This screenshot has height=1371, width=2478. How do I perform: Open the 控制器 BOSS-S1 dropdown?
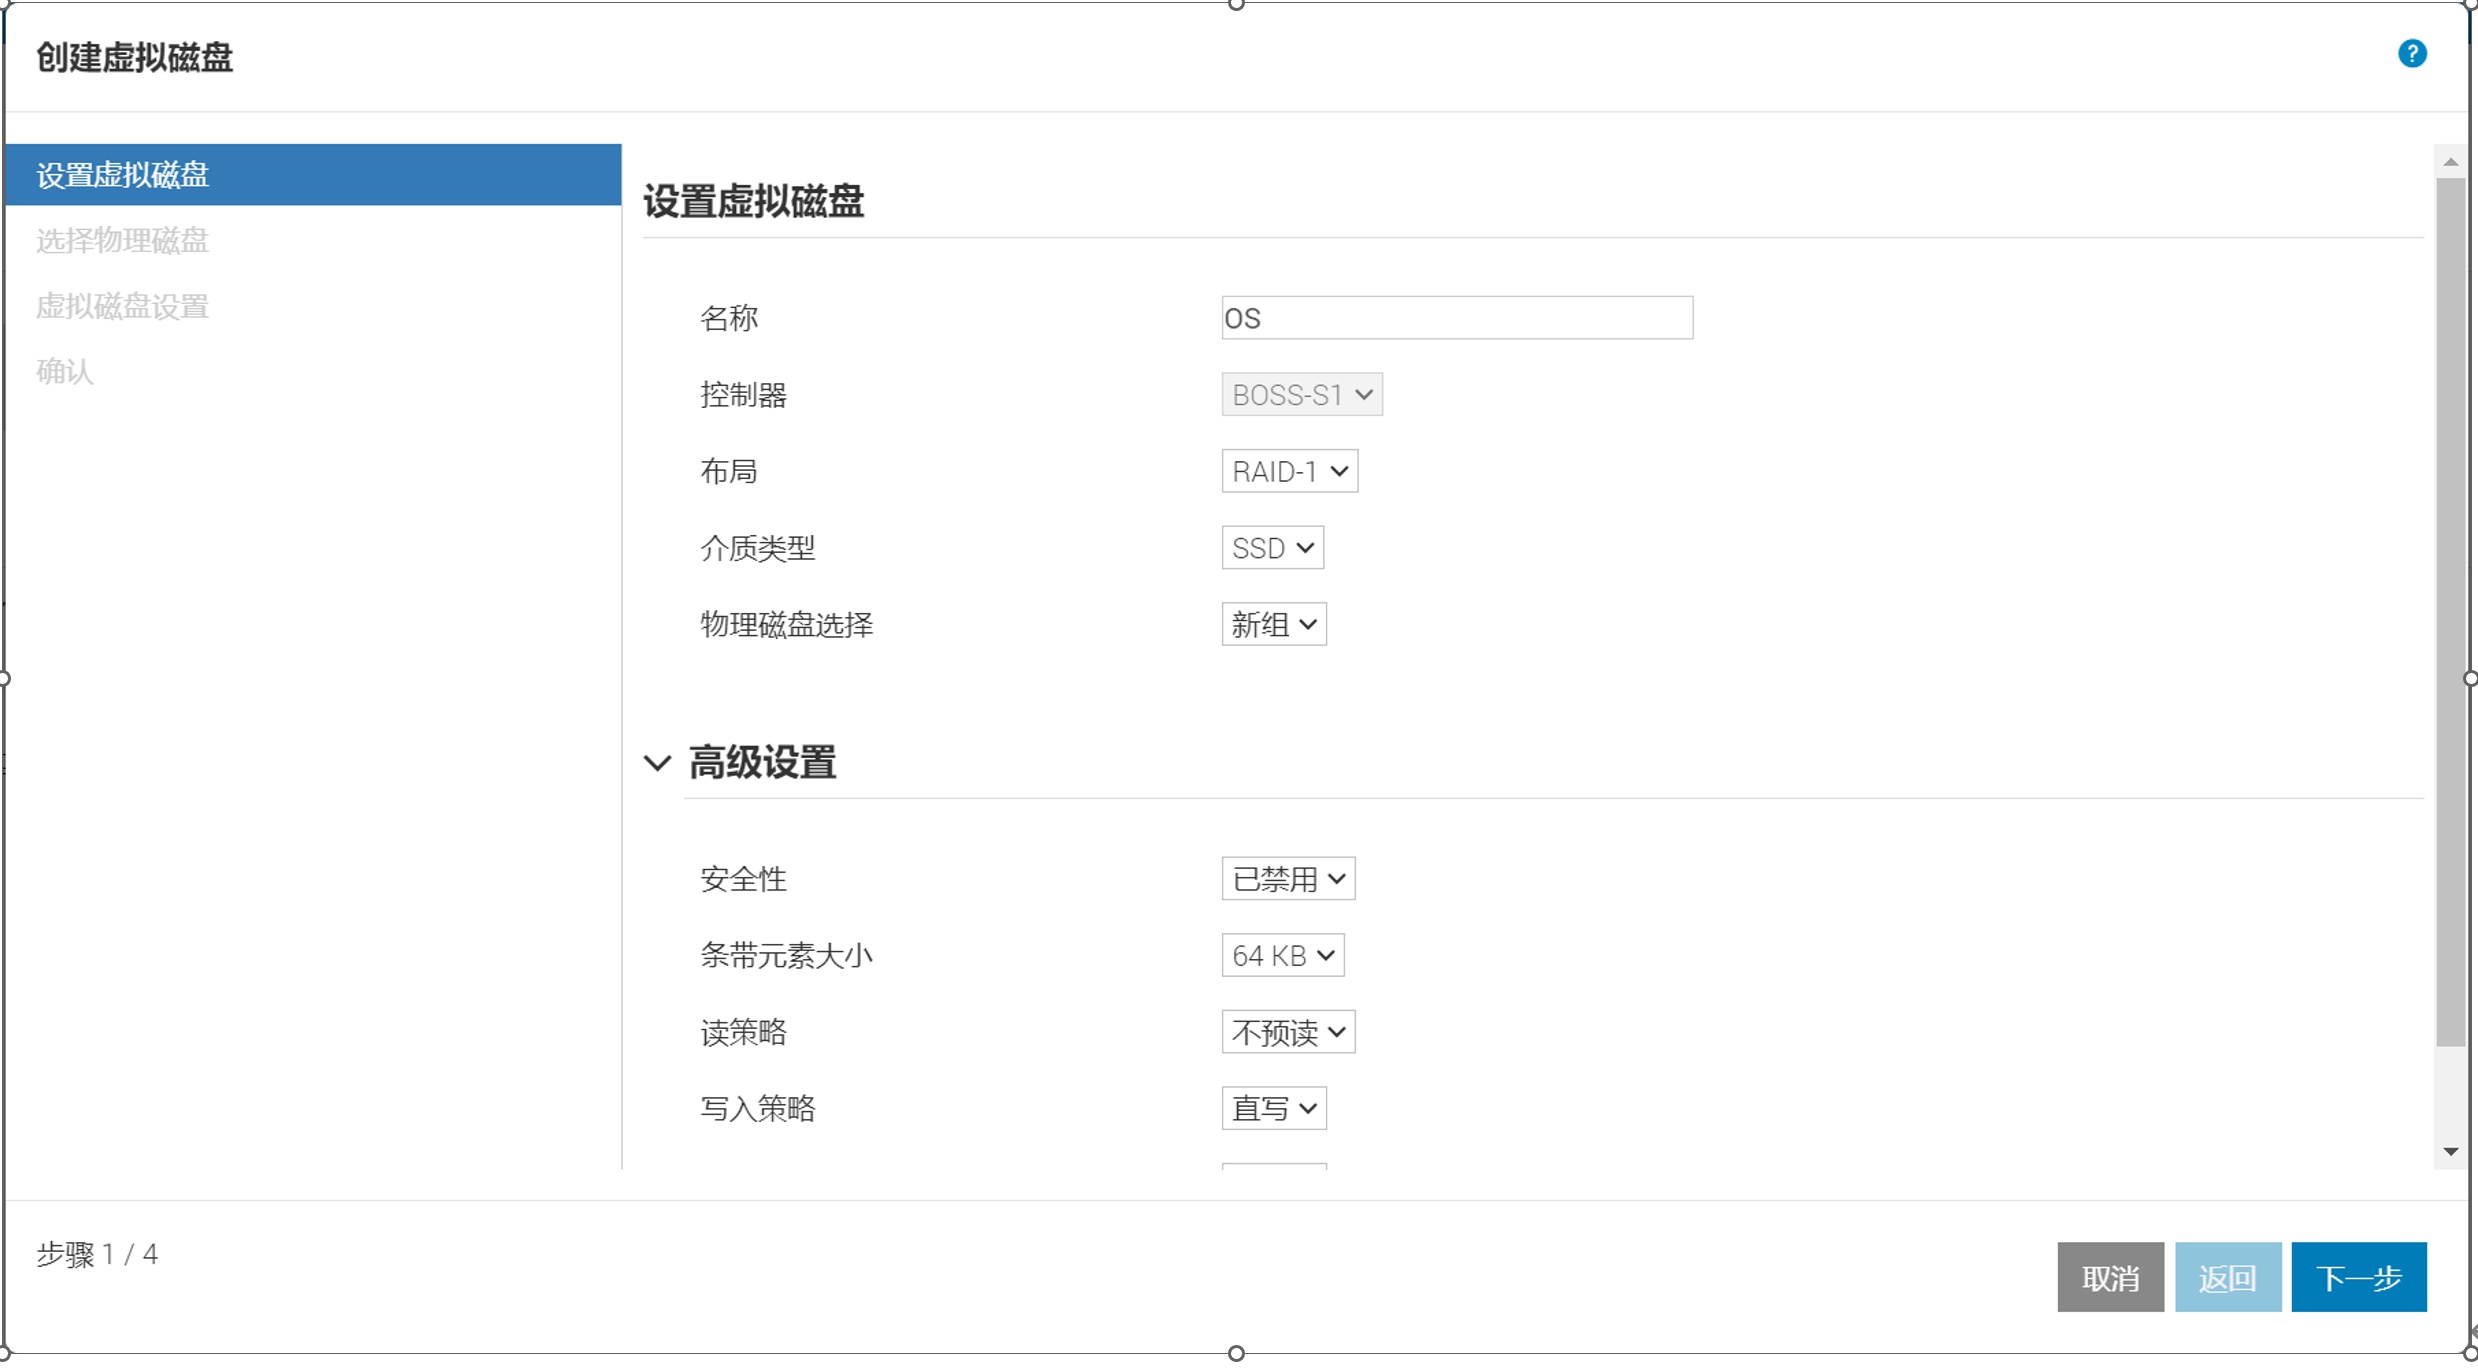[x=1301, y=395]
